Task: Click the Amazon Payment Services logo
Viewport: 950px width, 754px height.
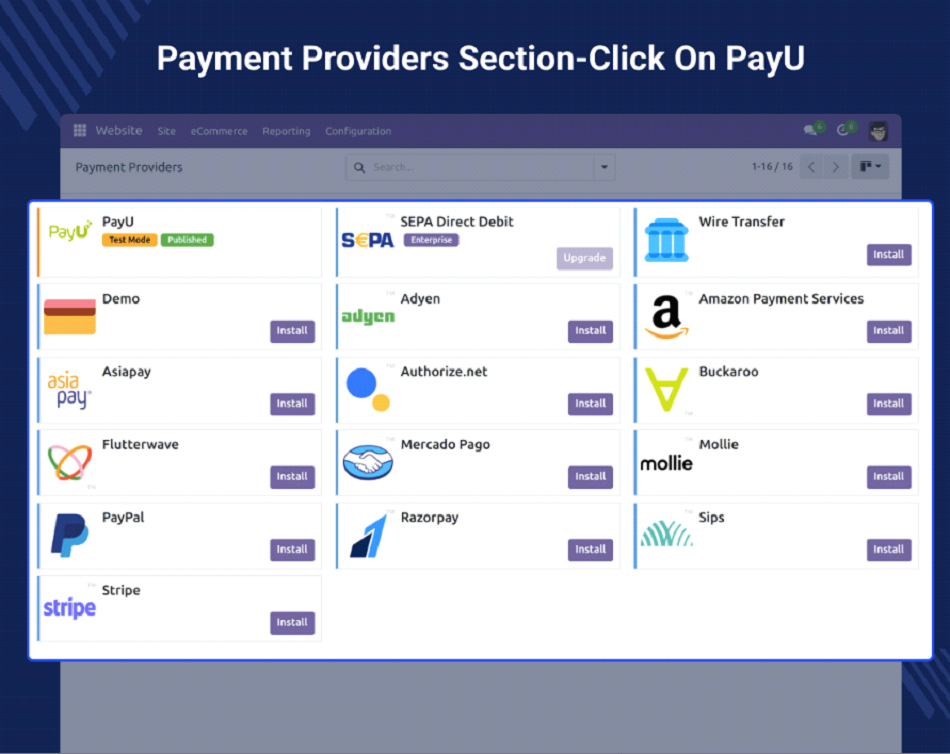Action: click(666, 317)
